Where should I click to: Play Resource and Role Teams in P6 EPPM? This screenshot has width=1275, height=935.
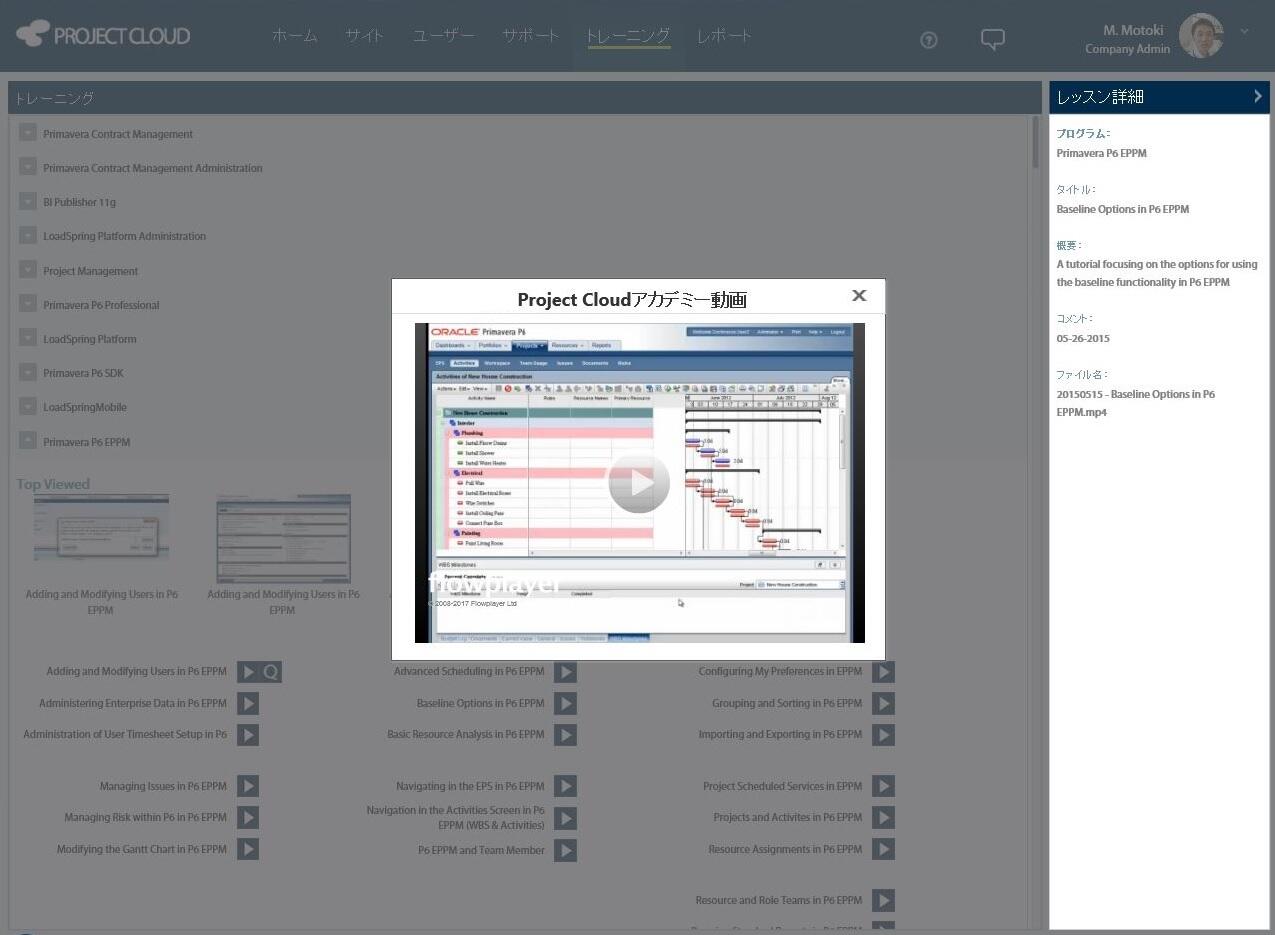(883, 901)
